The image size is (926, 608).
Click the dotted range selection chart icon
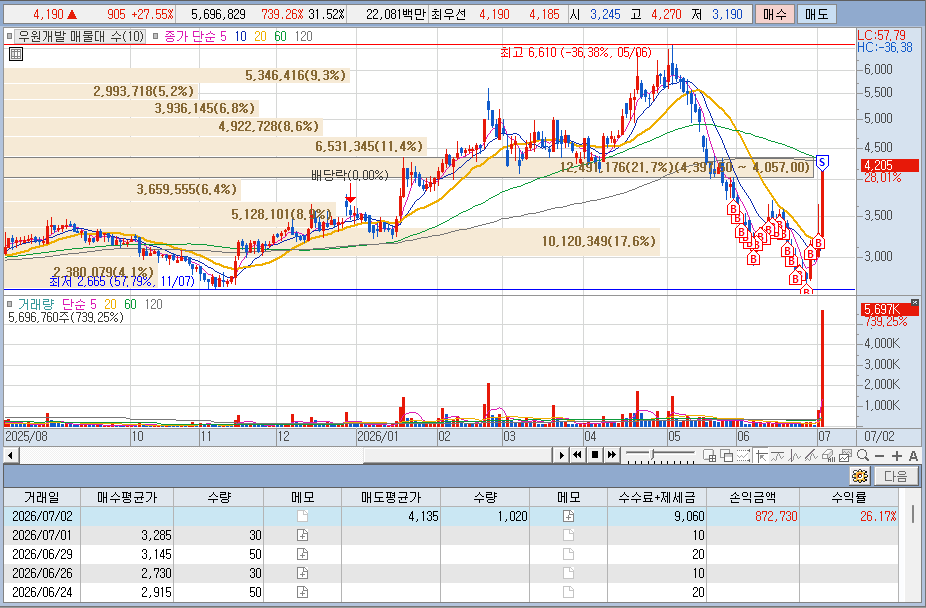pyautogui.click(x=743, y=456)
